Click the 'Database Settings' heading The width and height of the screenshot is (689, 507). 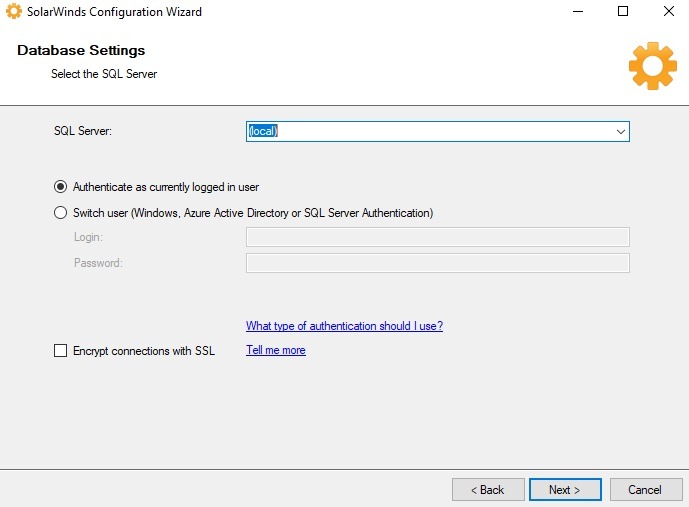[81, 50]
